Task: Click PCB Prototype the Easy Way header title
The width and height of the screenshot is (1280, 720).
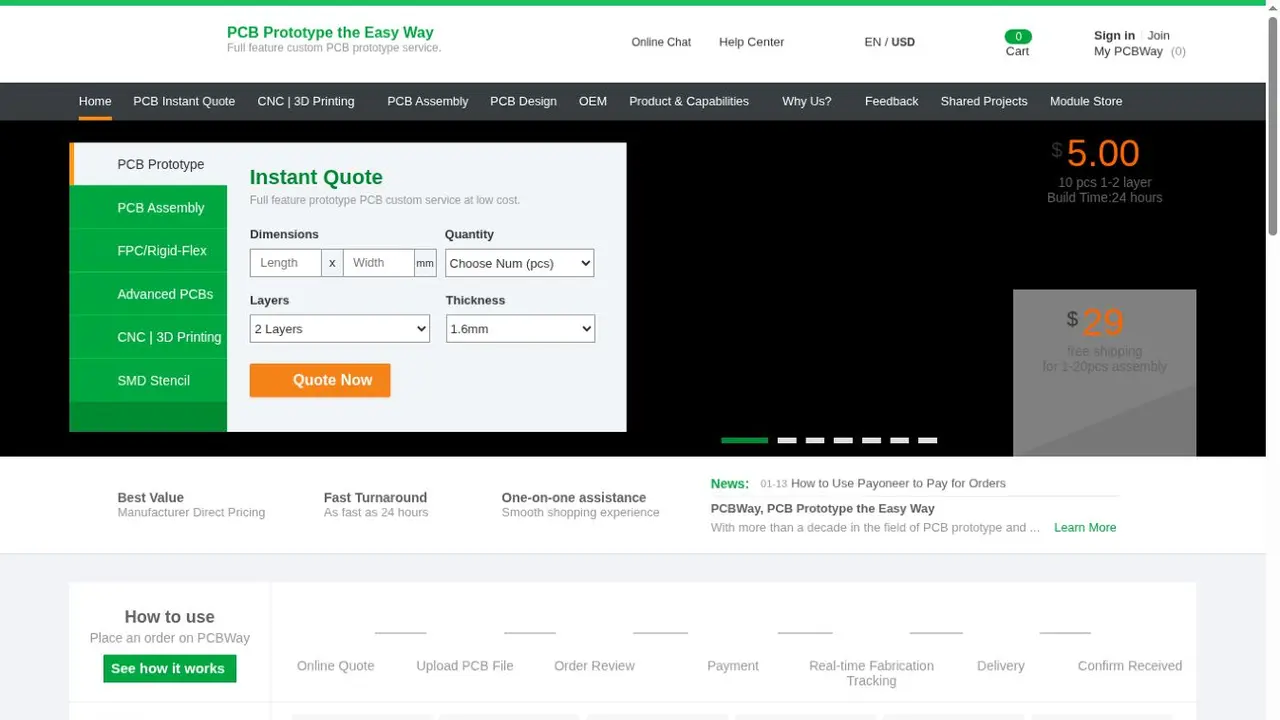Action: tap(330, 32)
